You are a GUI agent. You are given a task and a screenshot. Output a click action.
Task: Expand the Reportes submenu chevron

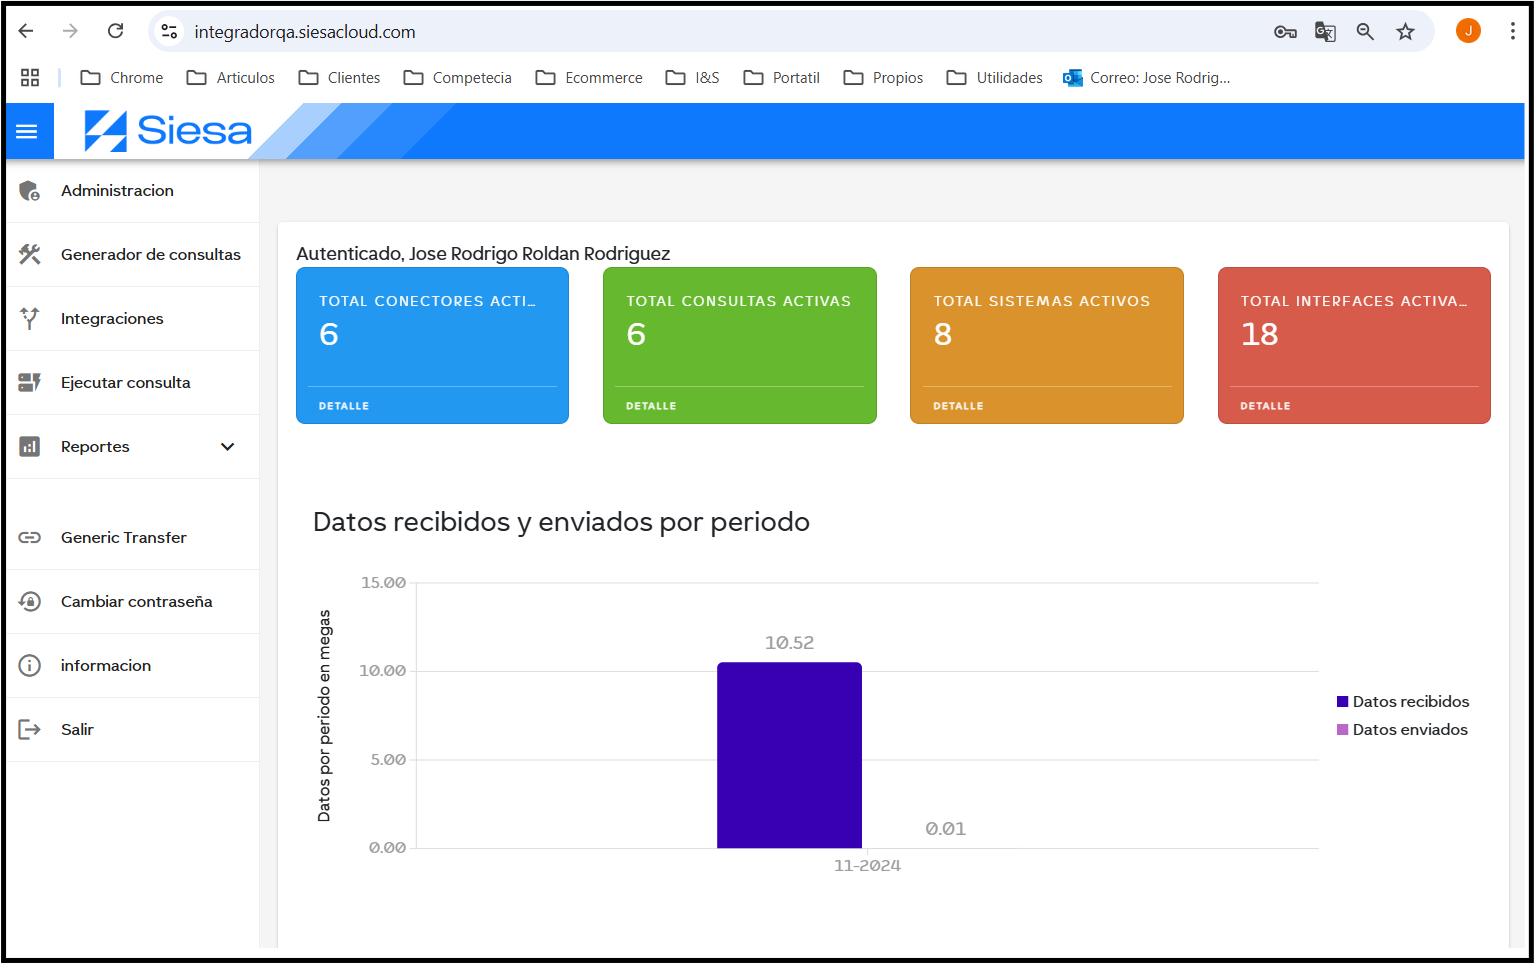[x=227, y=446]
